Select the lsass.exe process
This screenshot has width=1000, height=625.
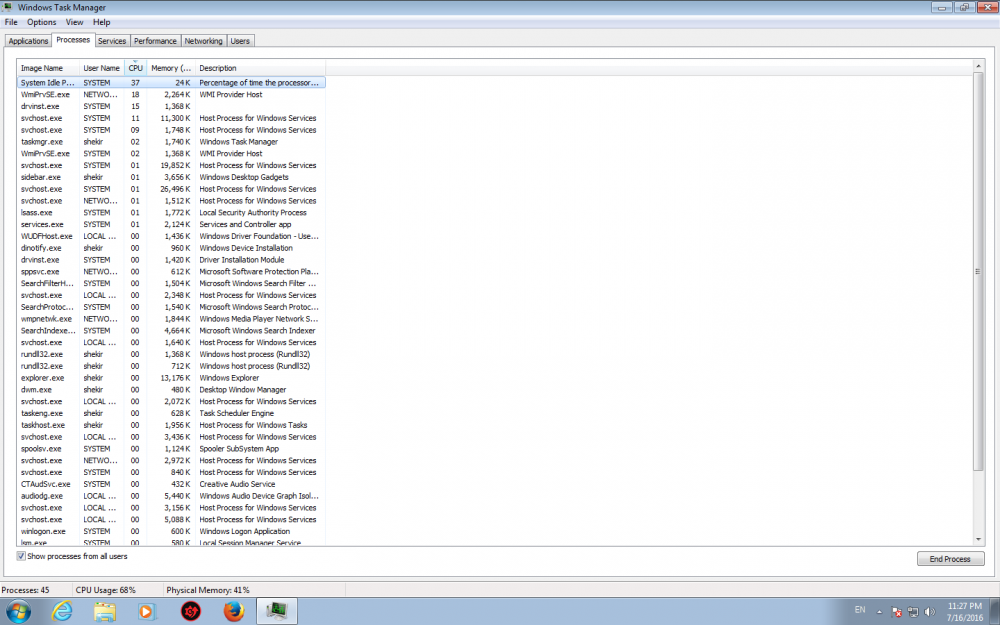[x=171, y=212]
